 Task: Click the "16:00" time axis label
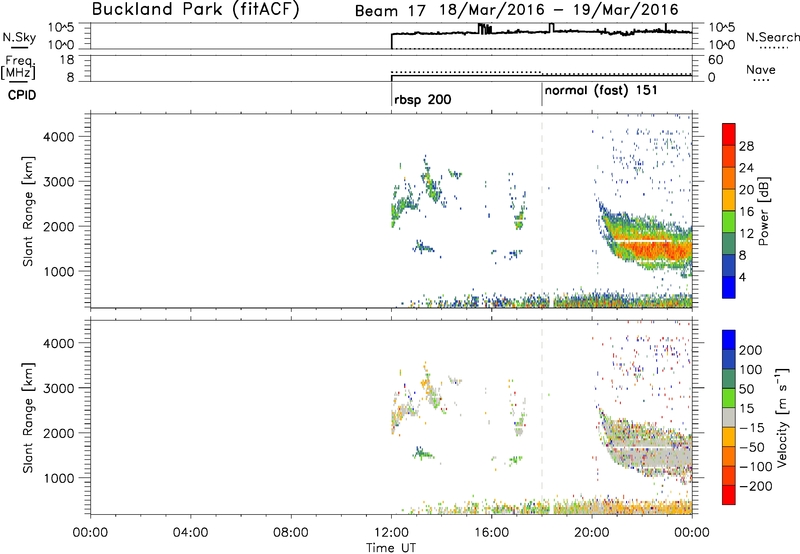click(x=491, y=533)
